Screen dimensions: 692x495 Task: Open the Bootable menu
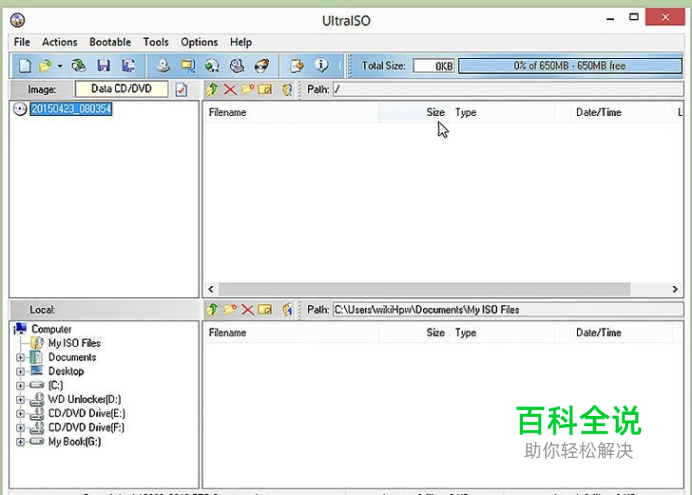coord(110,42)
